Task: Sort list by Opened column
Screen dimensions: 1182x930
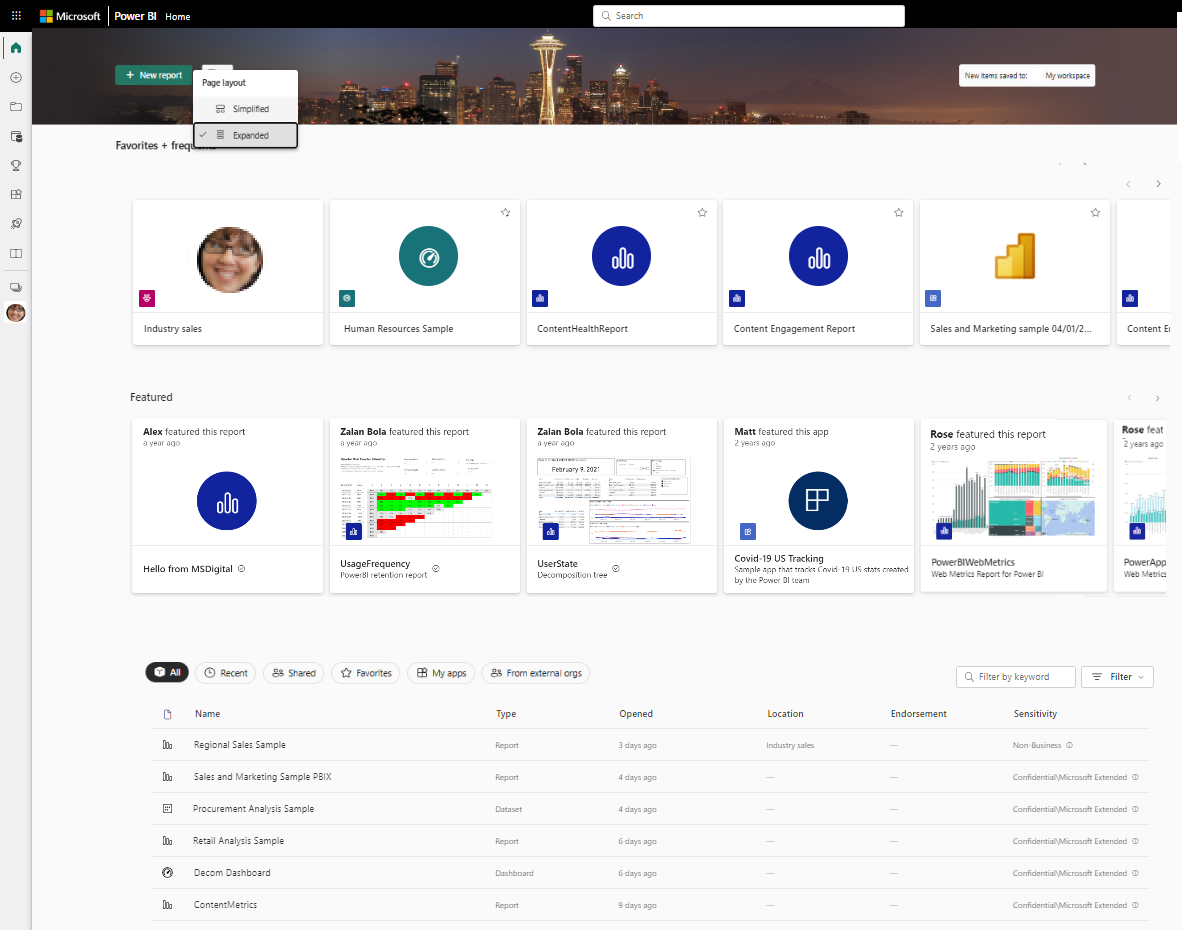Action: pyautogui.click(x=636, y=714)
